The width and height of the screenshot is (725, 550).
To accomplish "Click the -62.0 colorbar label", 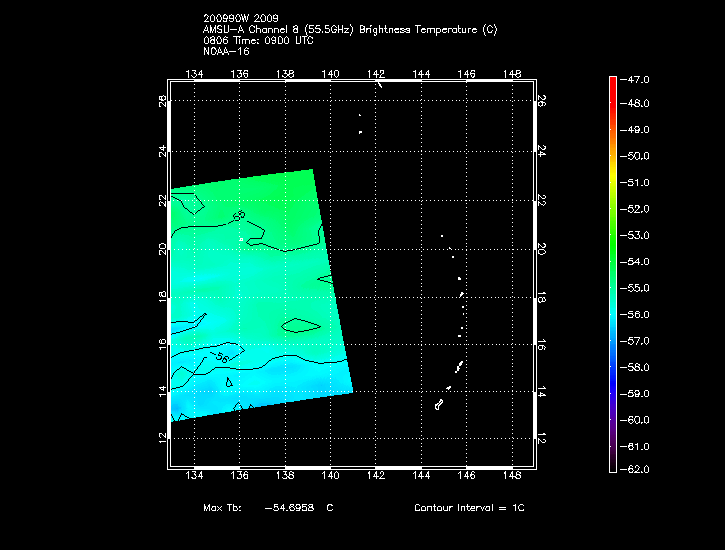I will [638, 469].
